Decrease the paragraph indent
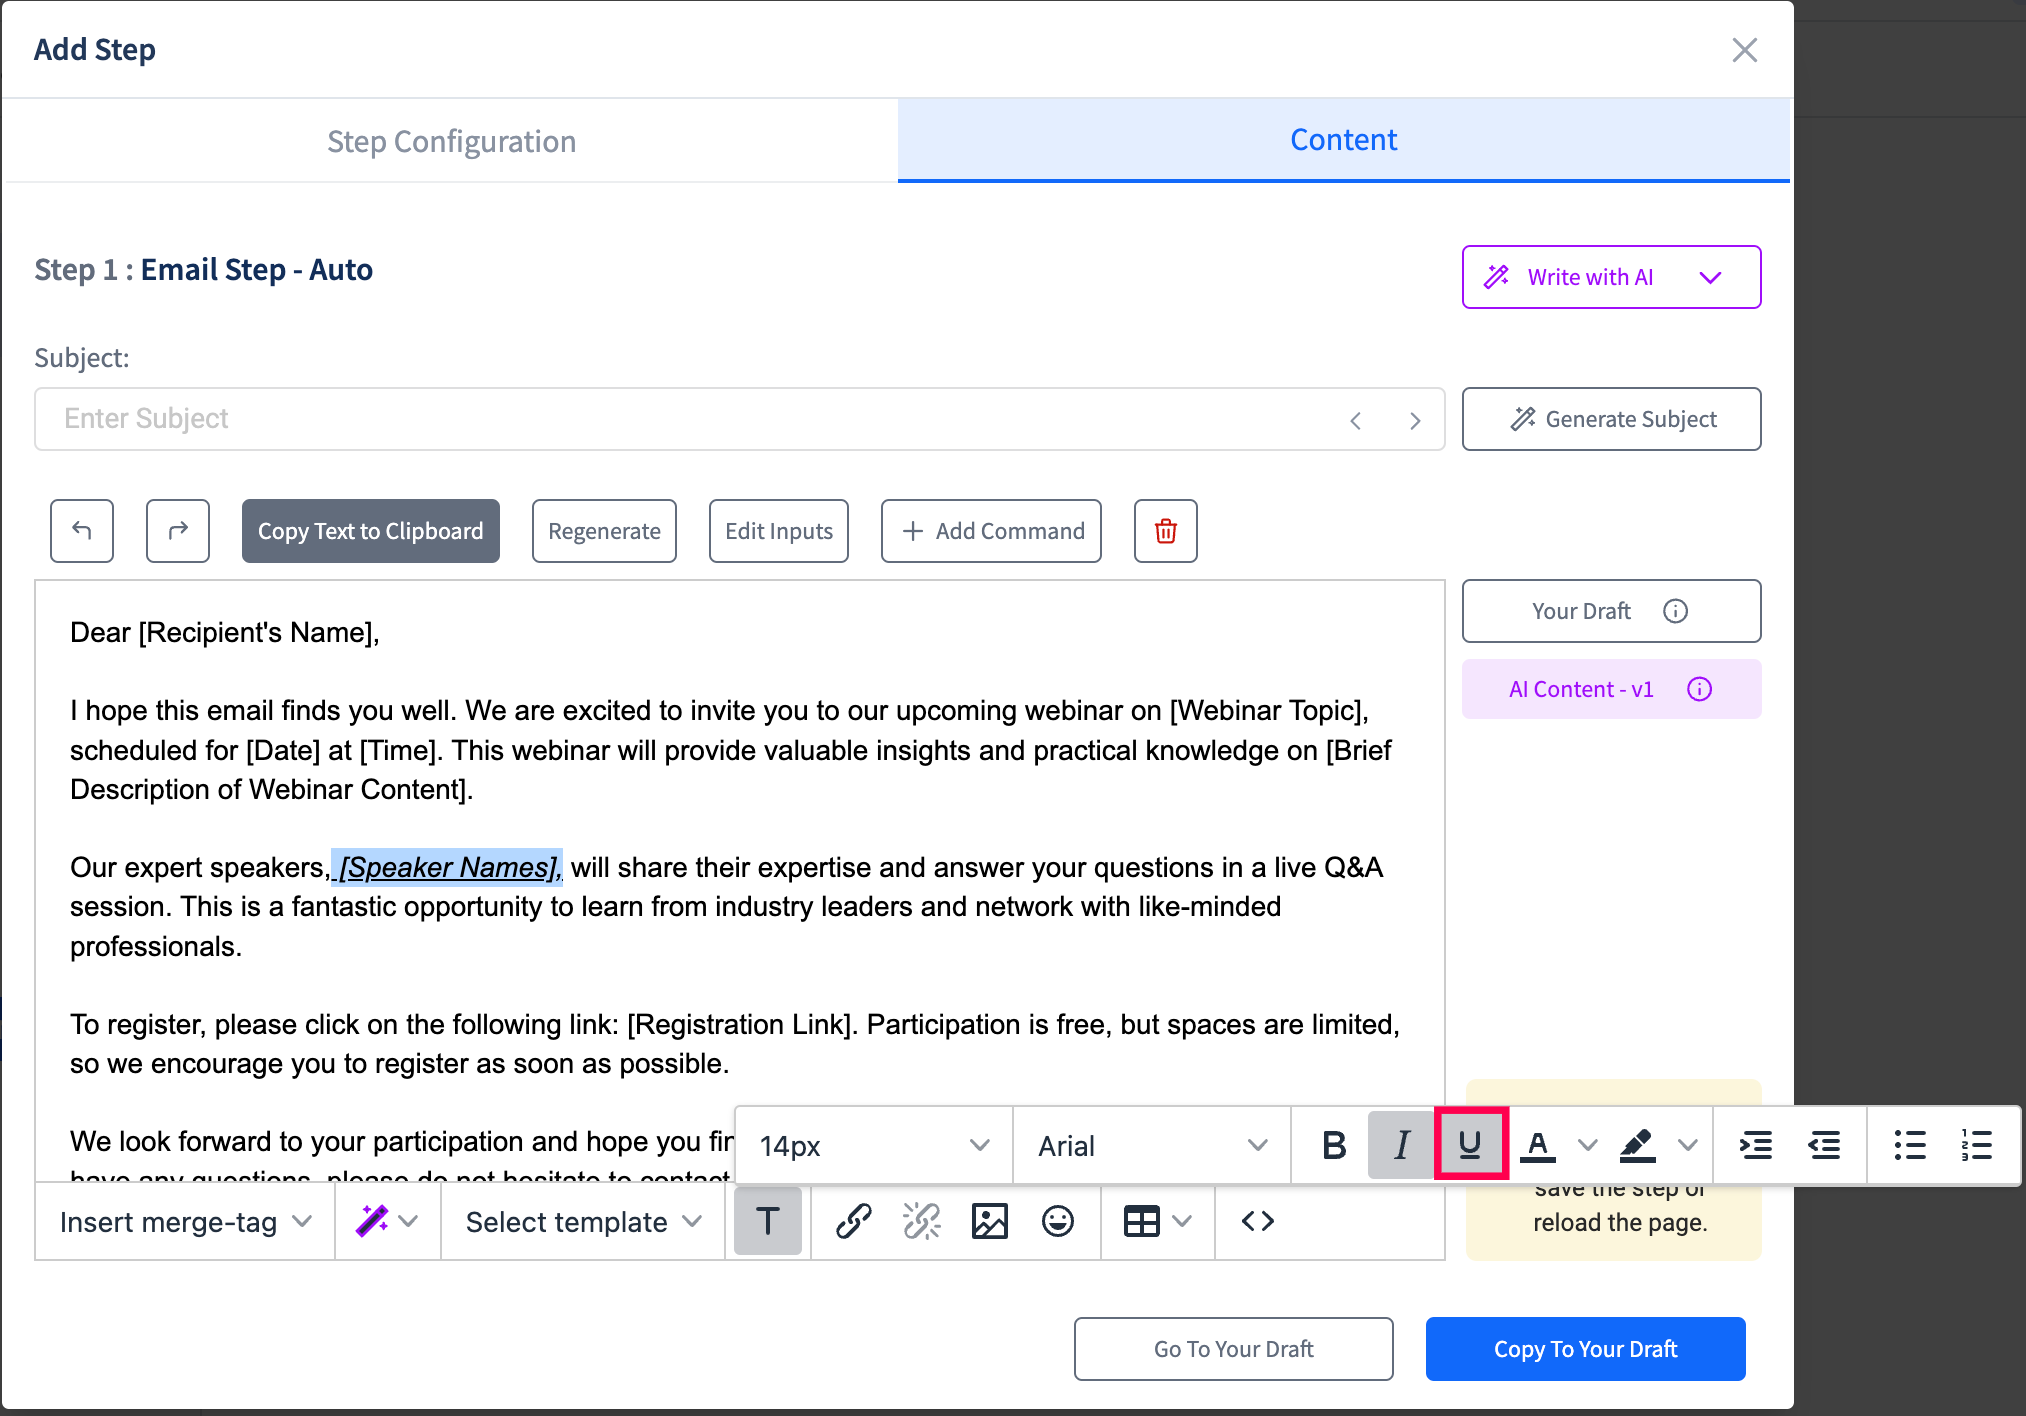2026x1416 pixels. point(1825,1145)
